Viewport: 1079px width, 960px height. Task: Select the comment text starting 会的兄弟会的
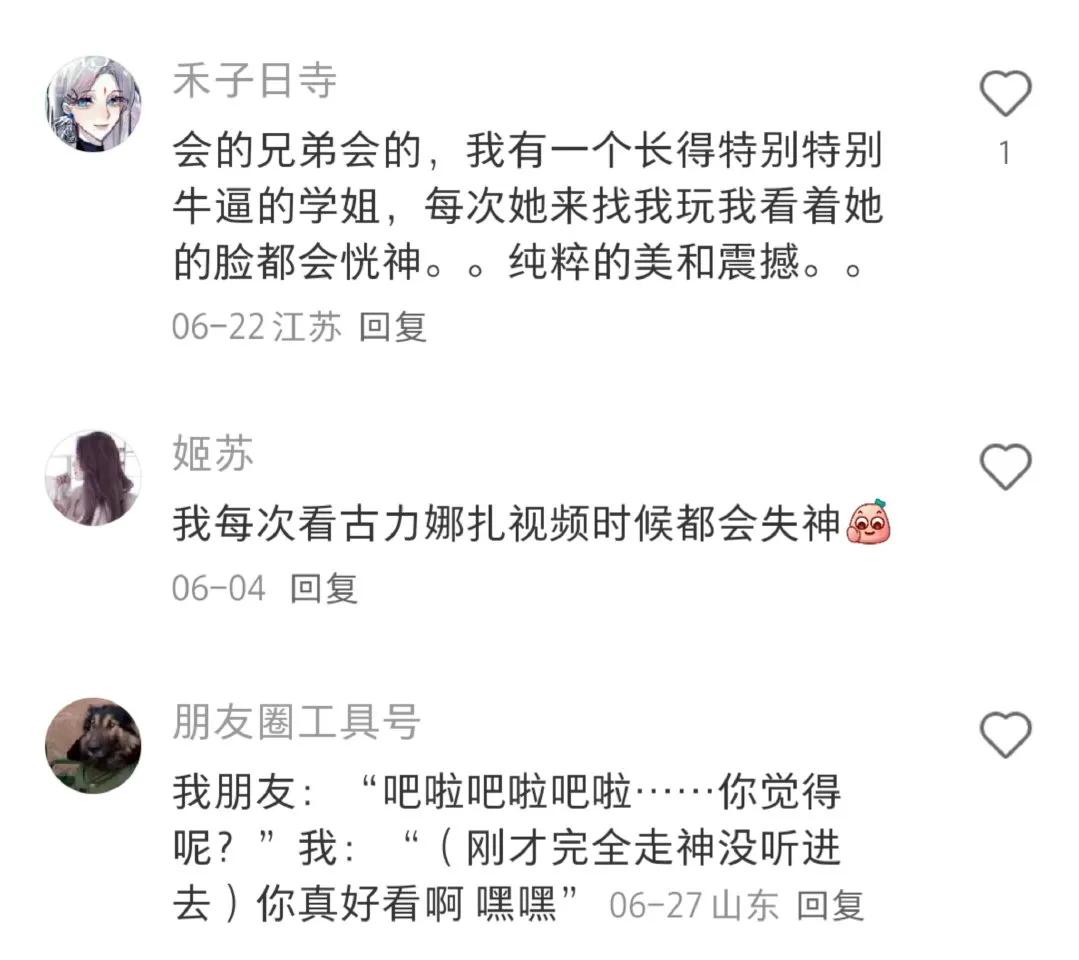[528, 206]
